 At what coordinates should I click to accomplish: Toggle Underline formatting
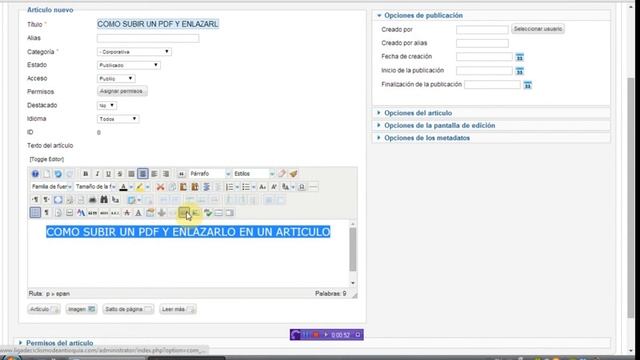pos(108,174)
